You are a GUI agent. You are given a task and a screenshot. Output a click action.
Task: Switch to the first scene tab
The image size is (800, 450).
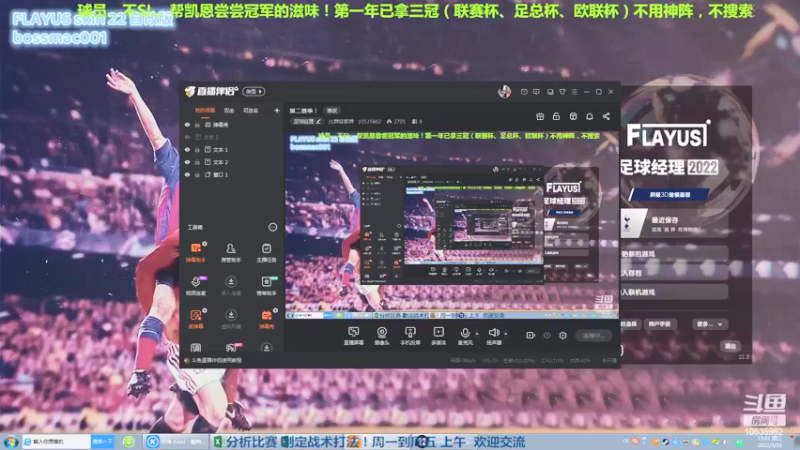(205, 110)
